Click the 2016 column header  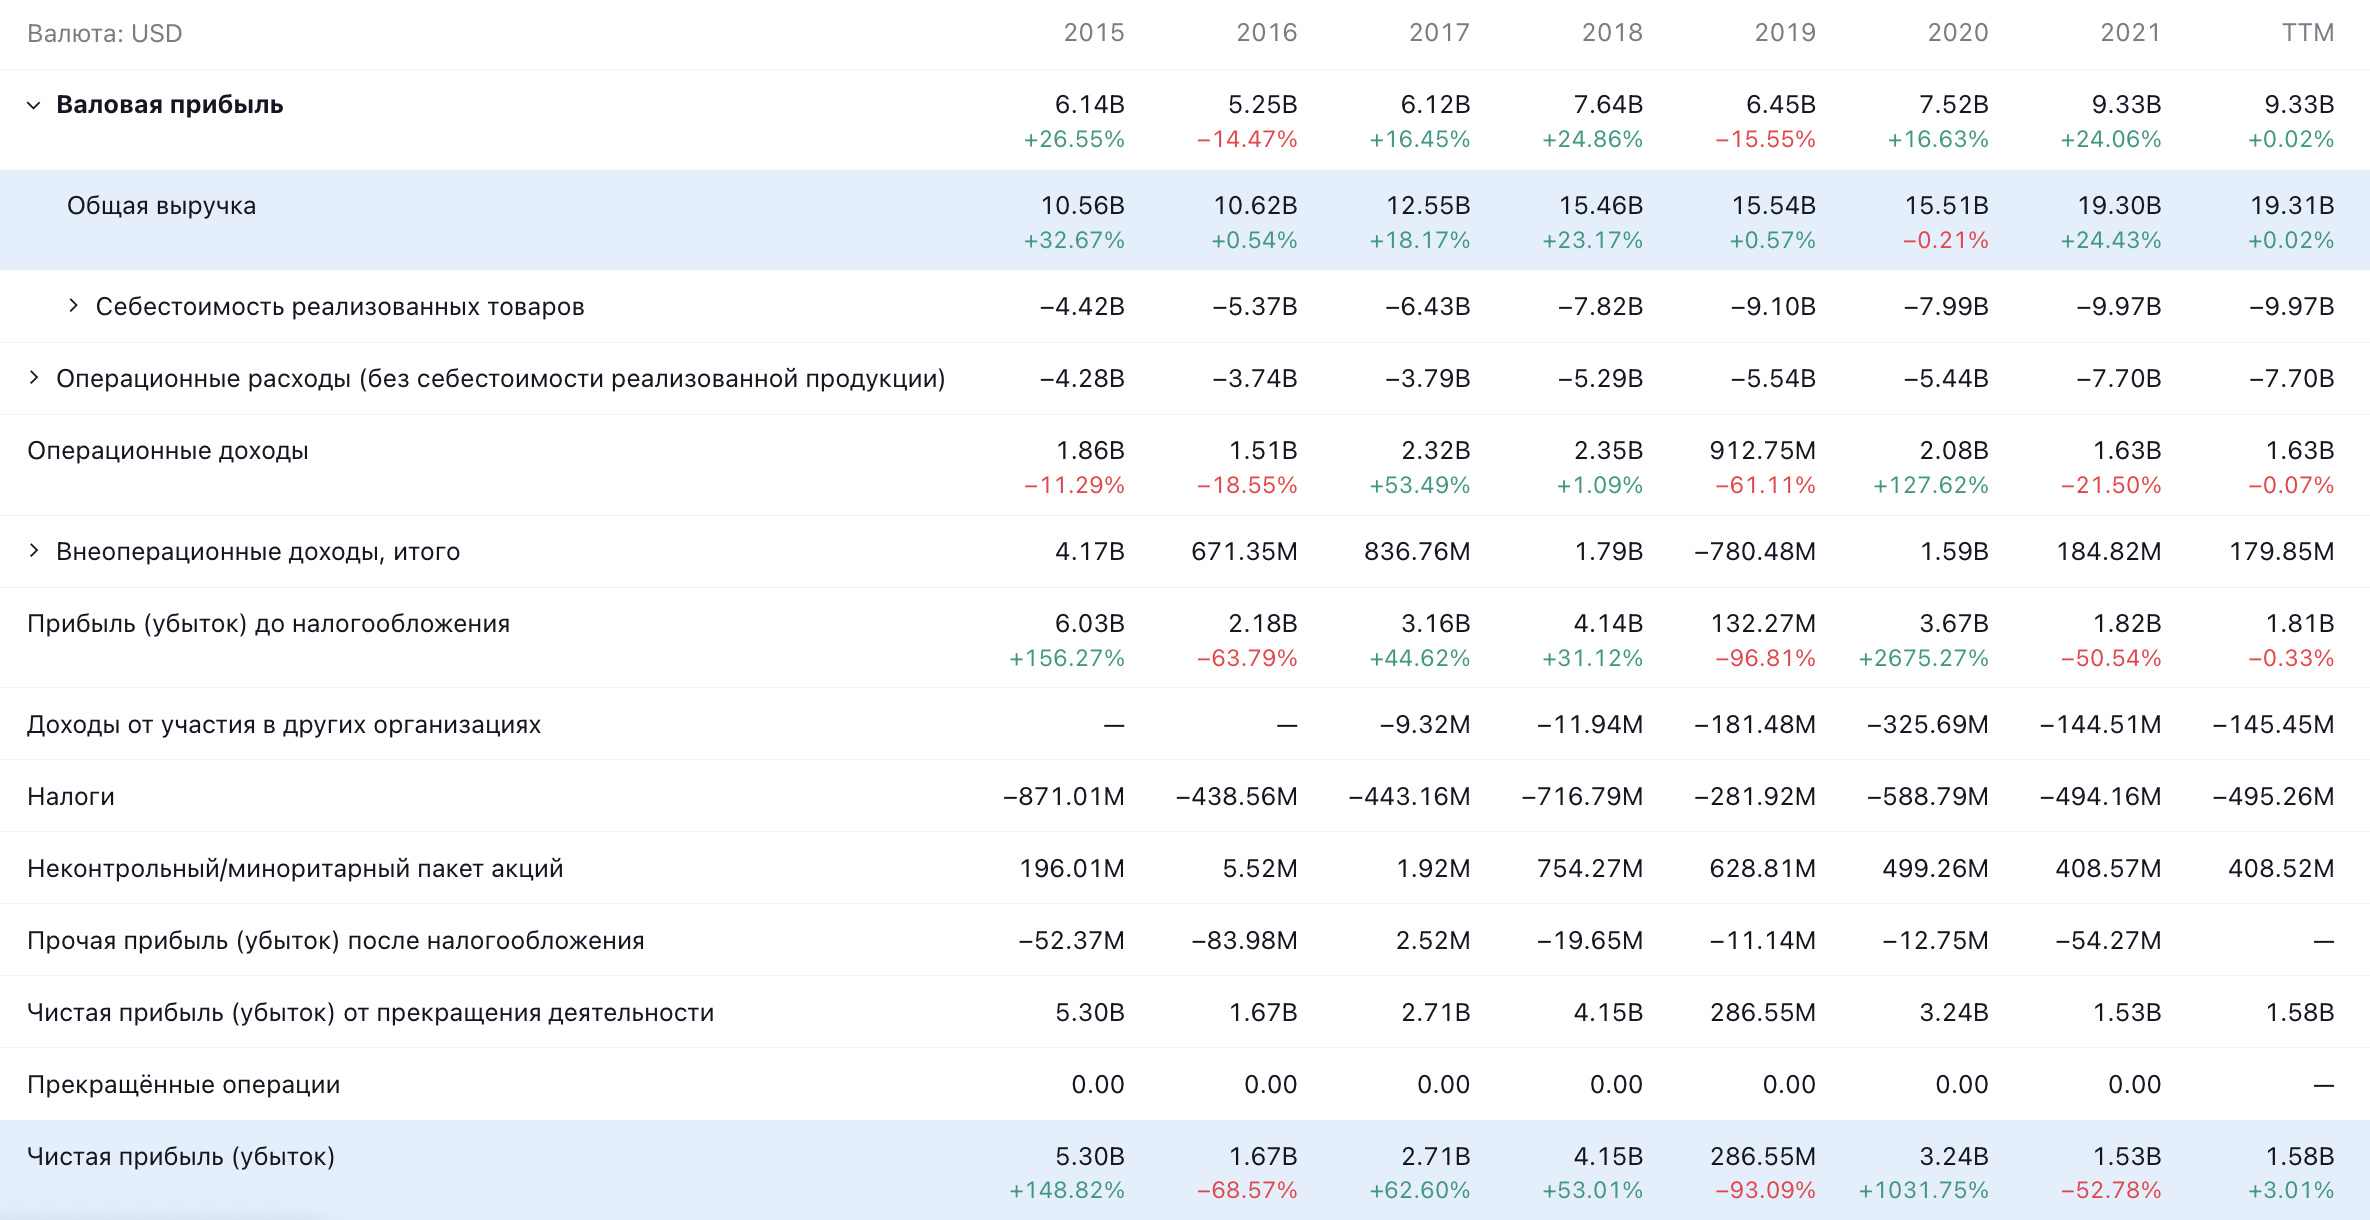click(x=1267, y=33)
